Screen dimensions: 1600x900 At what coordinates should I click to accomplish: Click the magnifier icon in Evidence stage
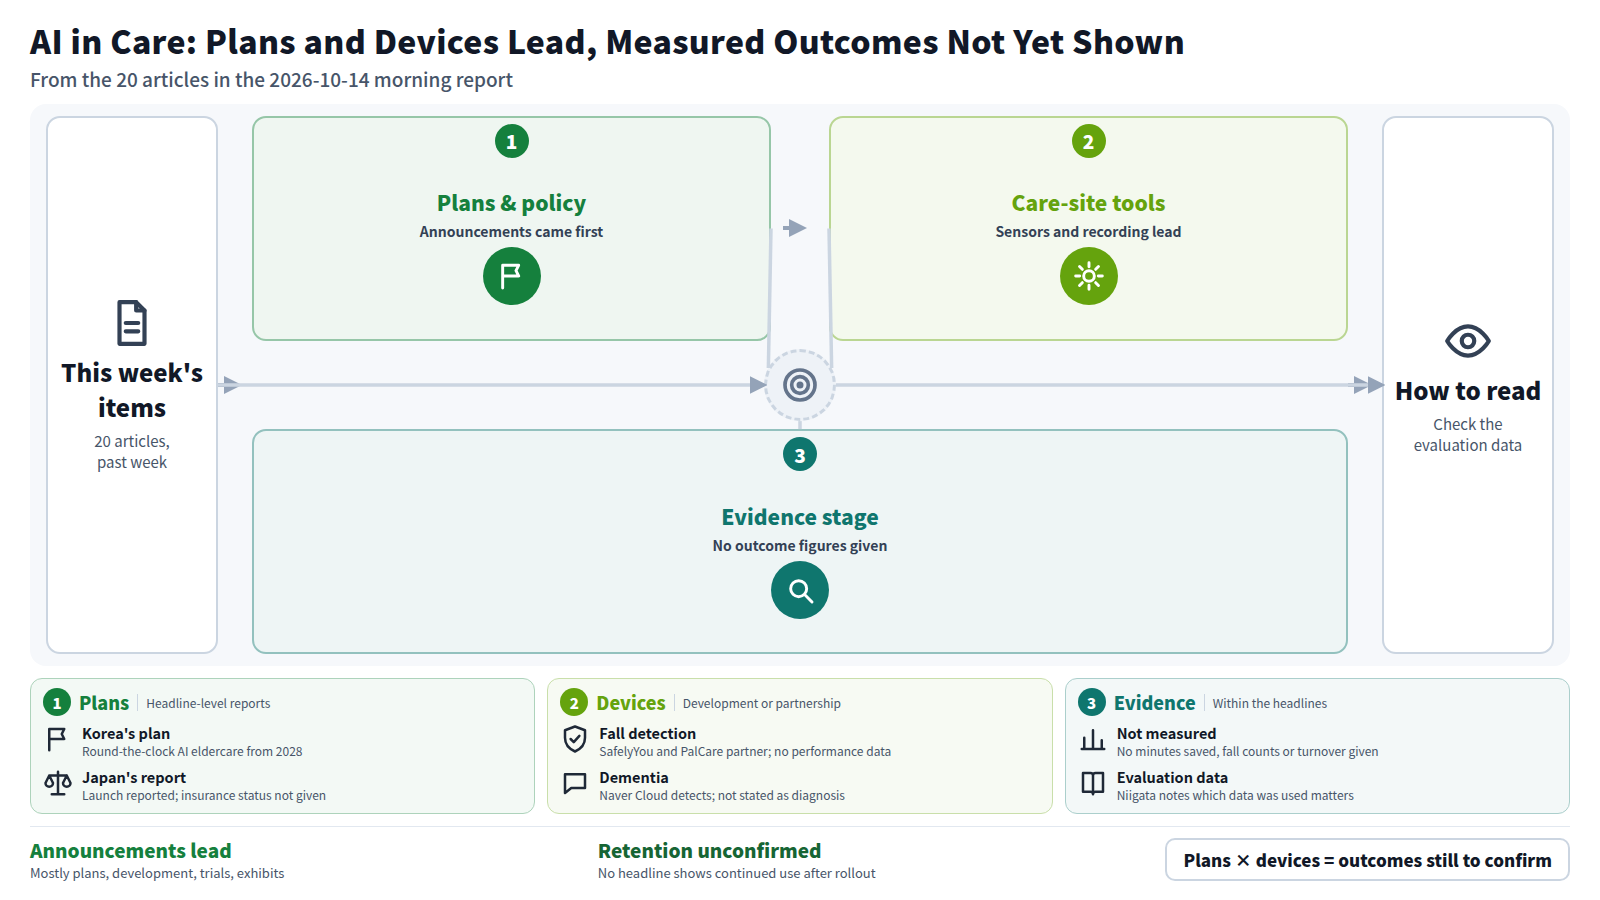click(x=800, y=590)
